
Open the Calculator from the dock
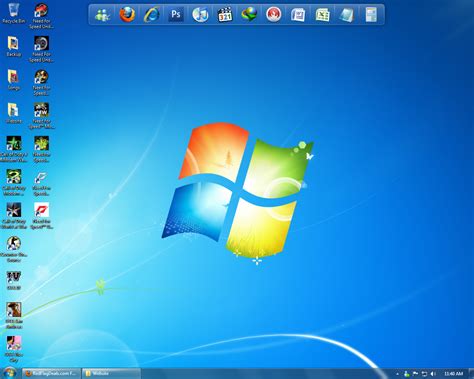coord(371,15)
